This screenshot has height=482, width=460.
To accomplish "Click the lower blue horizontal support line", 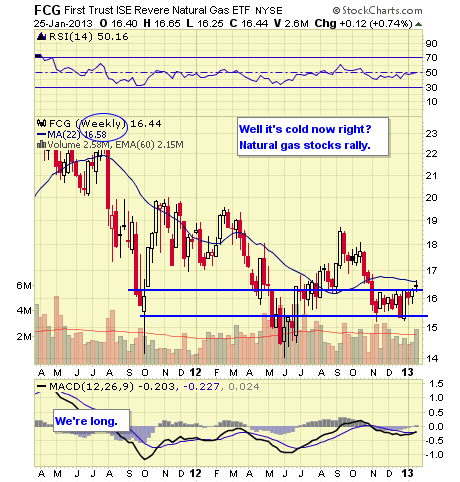I will click(284, 316).
